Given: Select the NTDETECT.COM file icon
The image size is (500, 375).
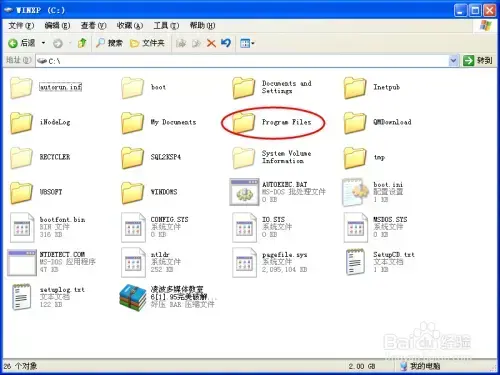Looking at the screenshot, I should coord(22,263).
